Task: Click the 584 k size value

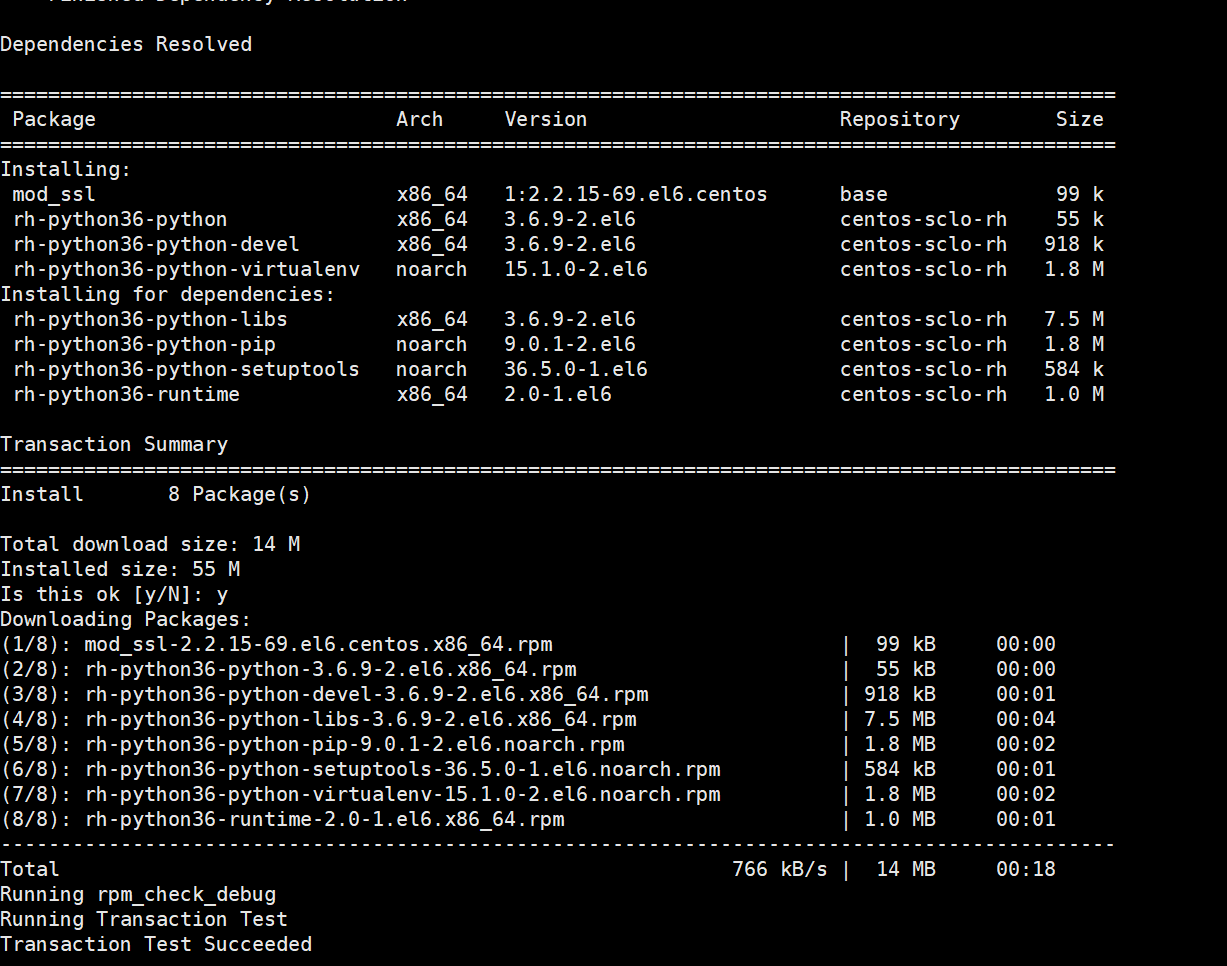Action: (1074, 369)
